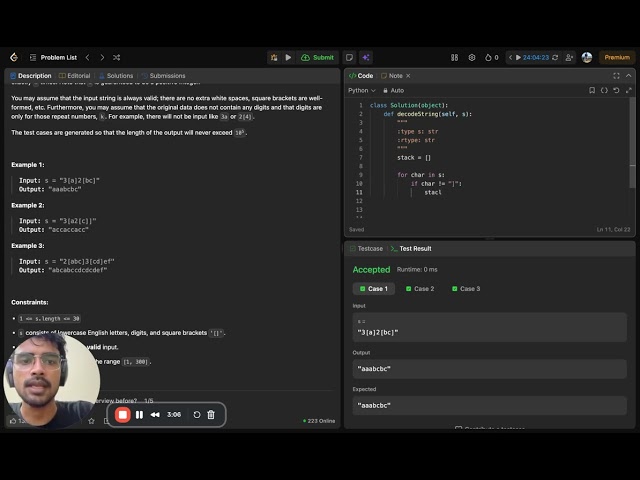The image size is (640, 480).
Task: Open the Testcase tab
Action: click(366, 249)
